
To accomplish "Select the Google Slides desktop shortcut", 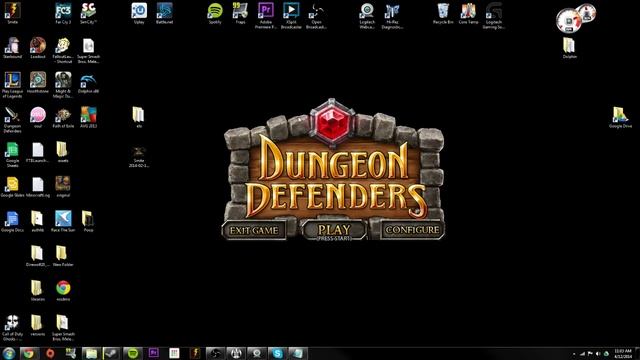I will [13, 186].
